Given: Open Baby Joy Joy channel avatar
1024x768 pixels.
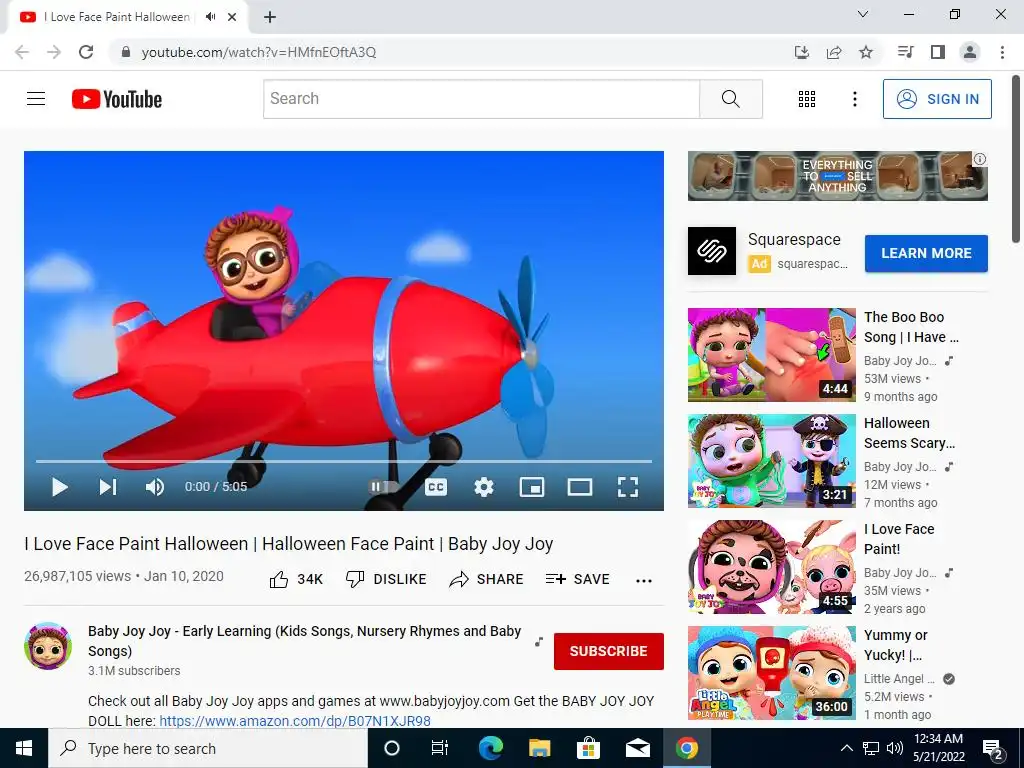Looking at the screenshot, I should pos(48,646).
